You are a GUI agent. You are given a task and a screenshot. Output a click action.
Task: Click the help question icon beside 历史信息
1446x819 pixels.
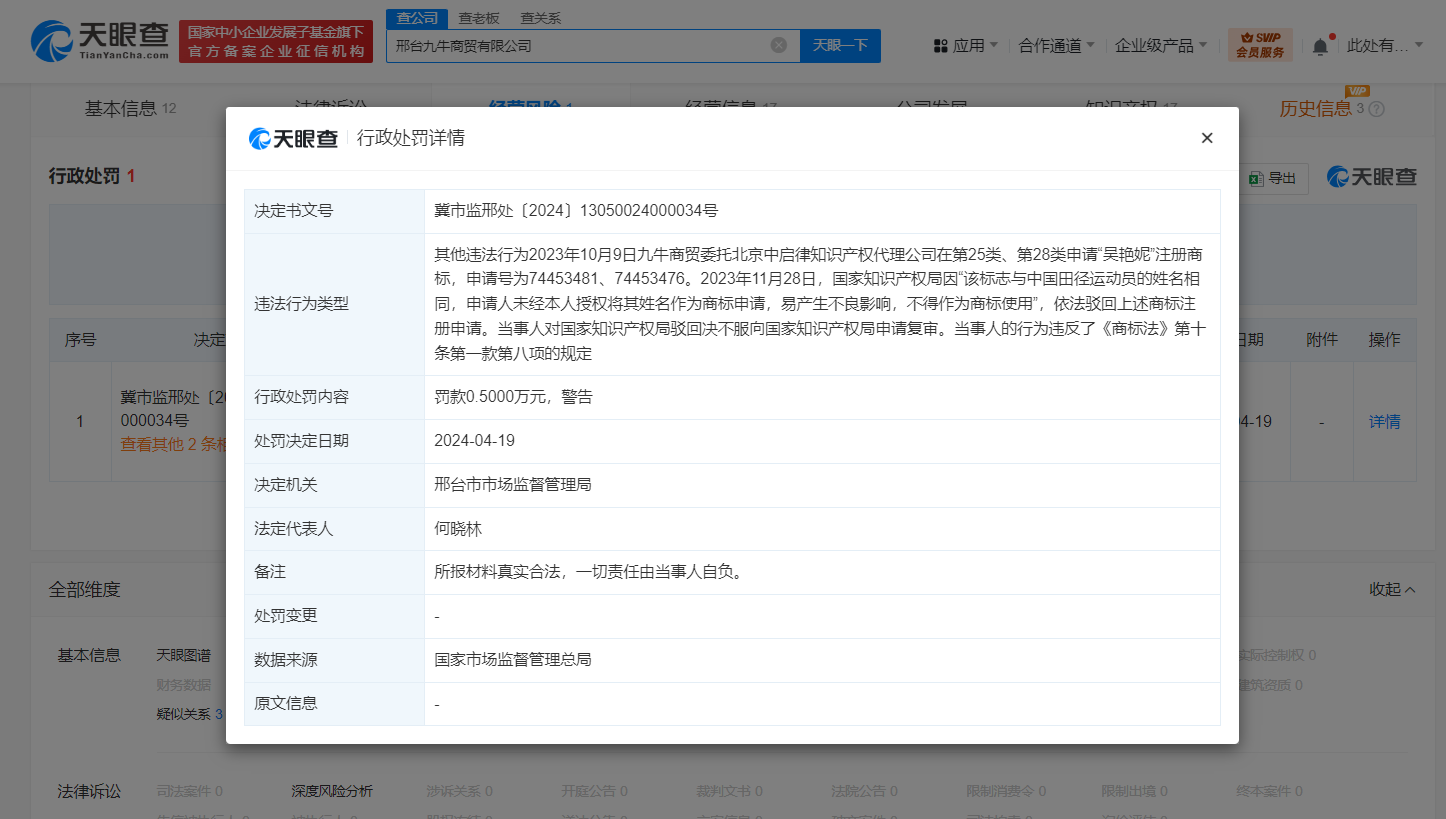point(1376,109)
